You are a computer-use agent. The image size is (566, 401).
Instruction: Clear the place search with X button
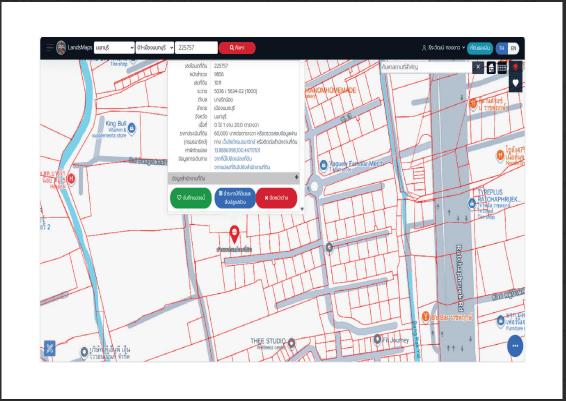coord(478,67)
